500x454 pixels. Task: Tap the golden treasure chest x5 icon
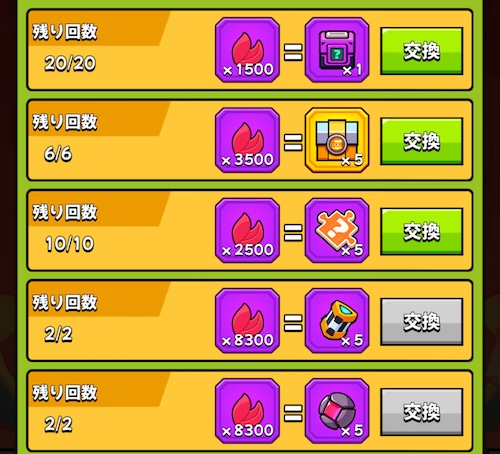[337, 140]
